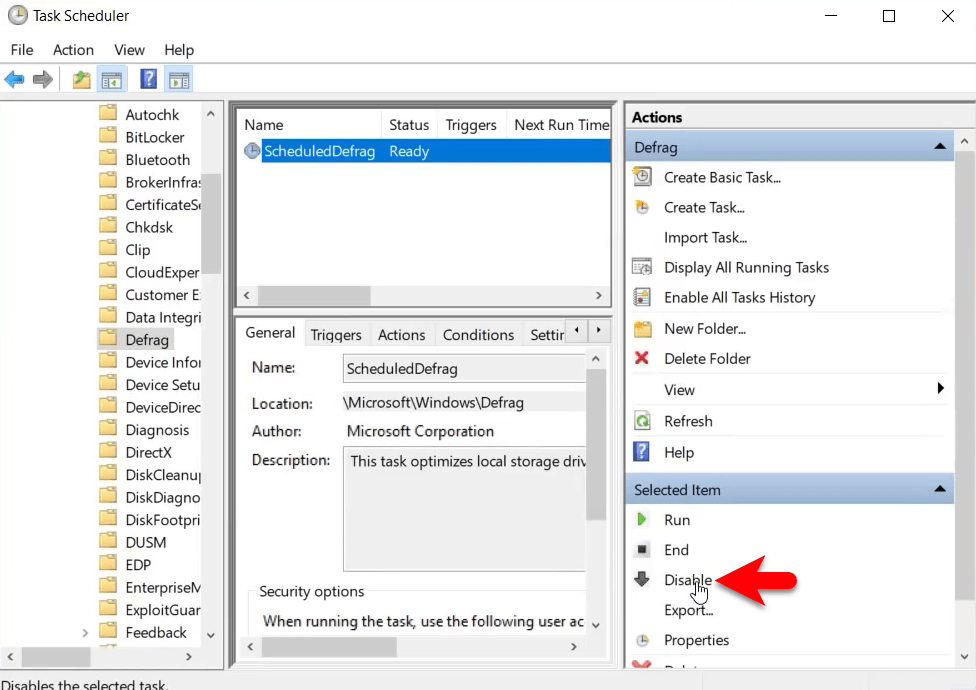Toggle the Show/Hide Console Tree icon
The height and width of the screenshot is (690, 976).
tap(112, 80)
